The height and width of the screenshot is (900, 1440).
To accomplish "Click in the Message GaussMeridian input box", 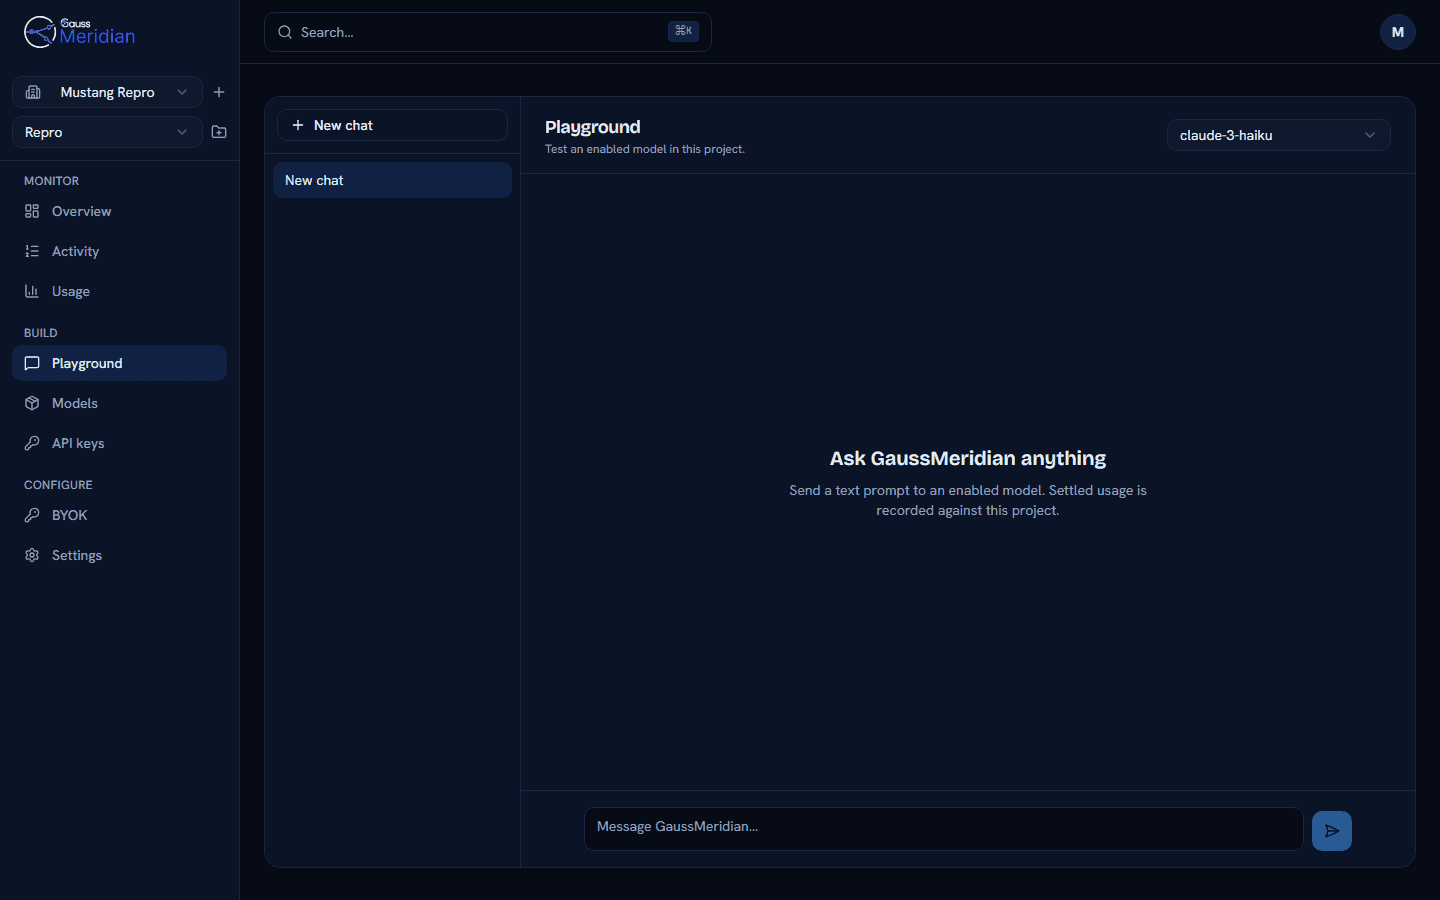I will coord(943,829).
